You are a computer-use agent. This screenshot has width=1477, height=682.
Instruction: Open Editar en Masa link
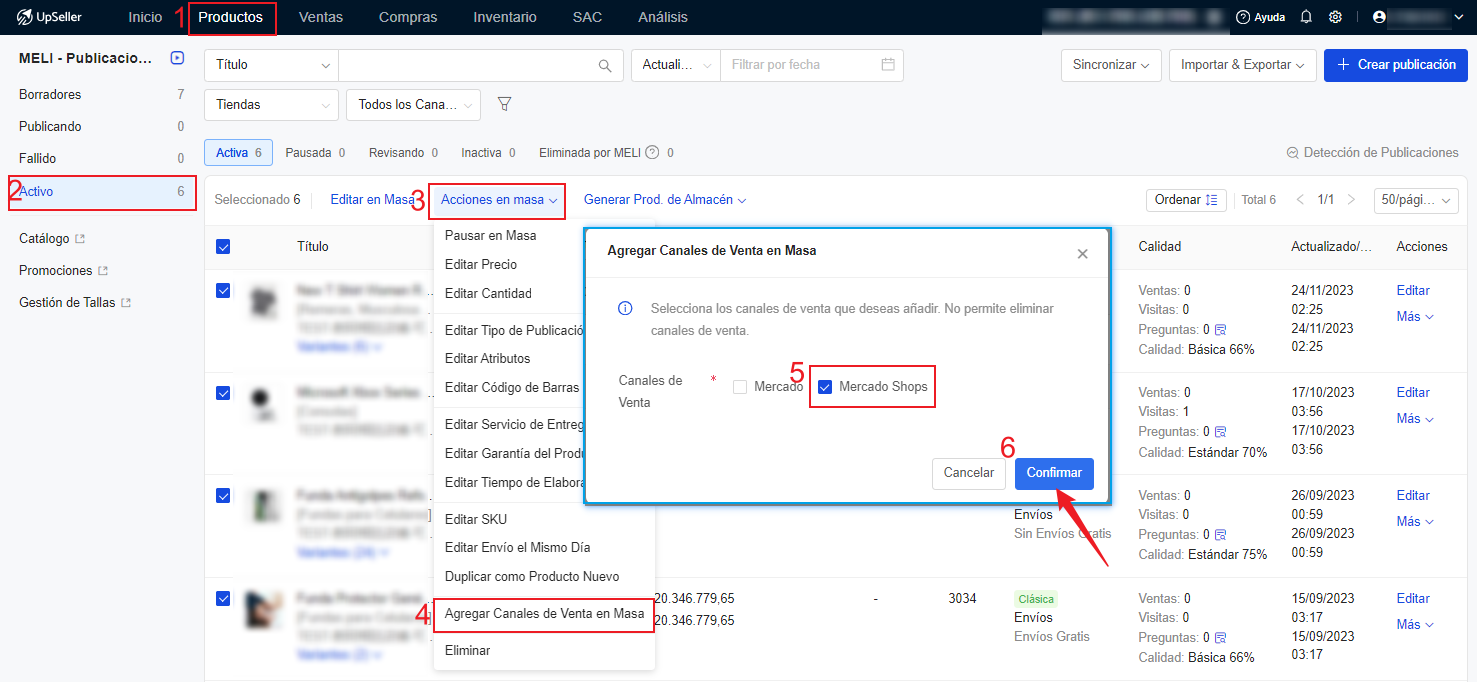click(372, 200)
